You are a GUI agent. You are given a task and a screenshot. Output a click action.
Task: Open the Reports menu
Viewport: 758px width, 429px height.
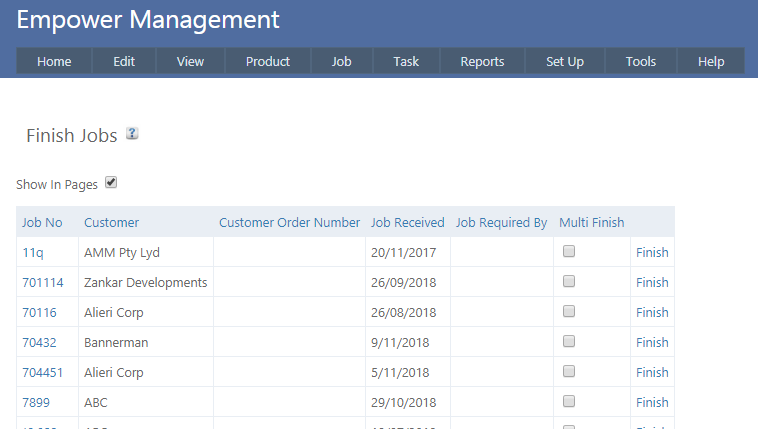tap(482, 61)
